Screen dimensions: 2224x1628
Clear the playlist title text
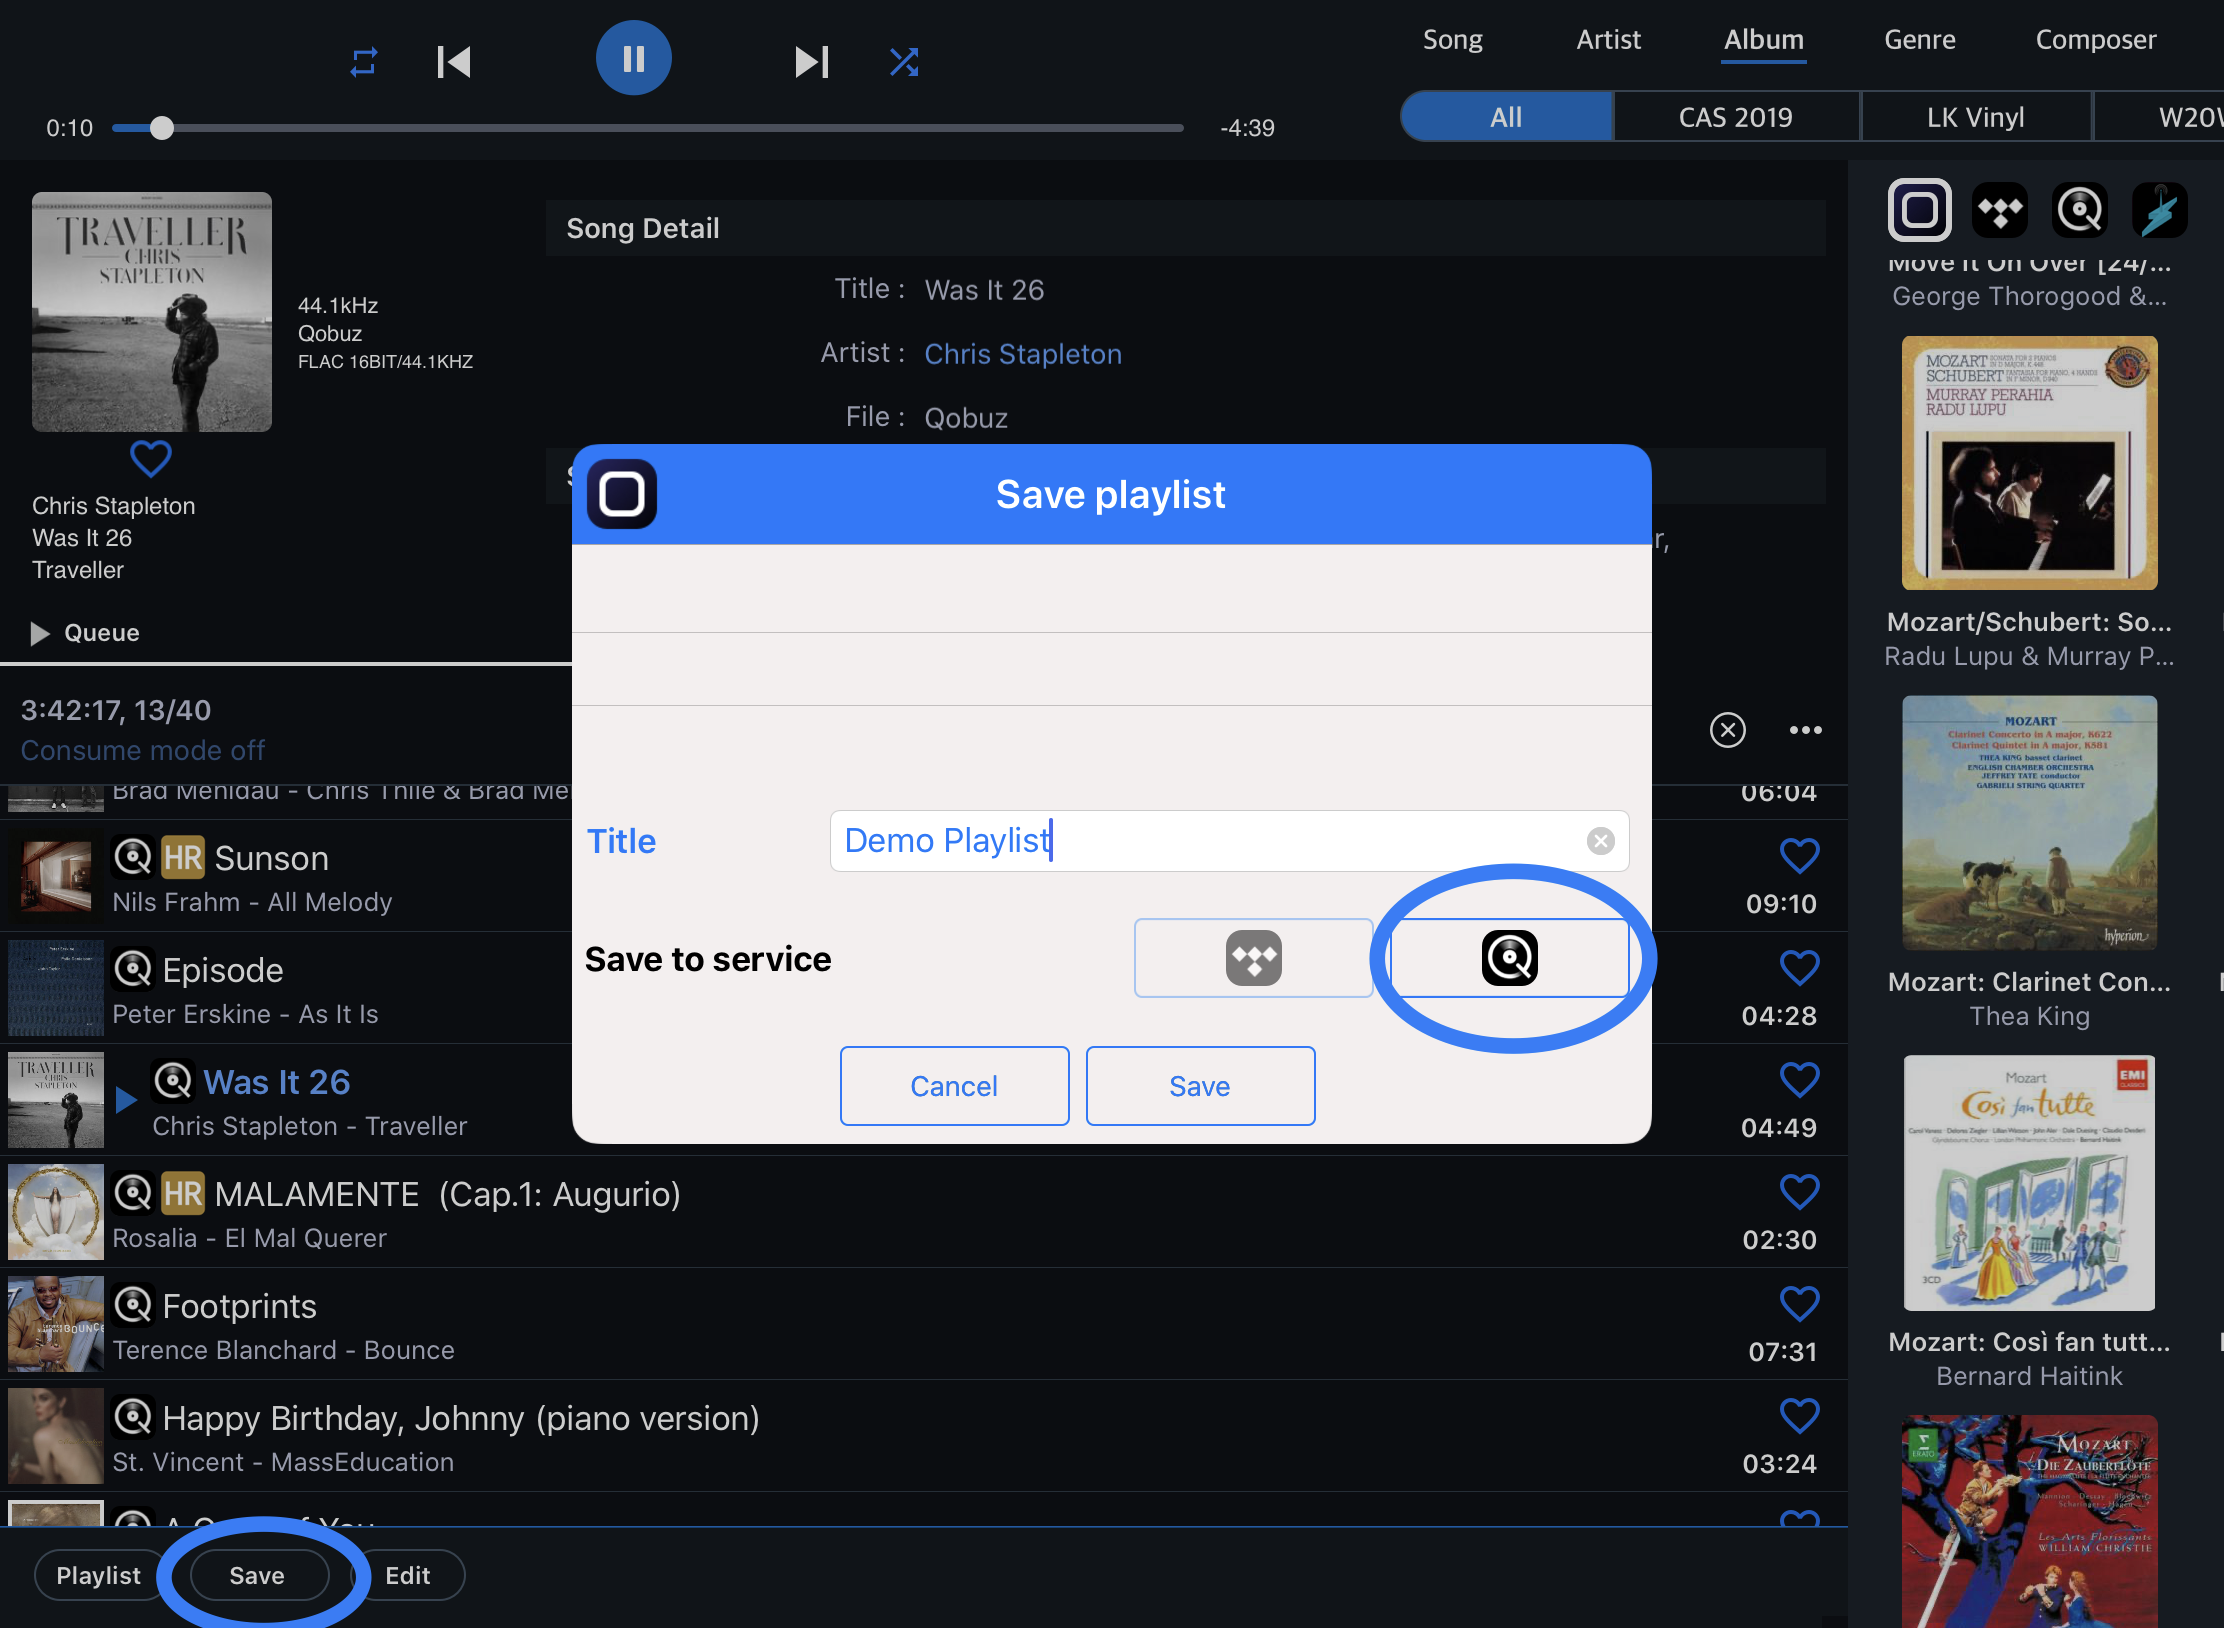pyautogui.click(x=1601, y=841)
